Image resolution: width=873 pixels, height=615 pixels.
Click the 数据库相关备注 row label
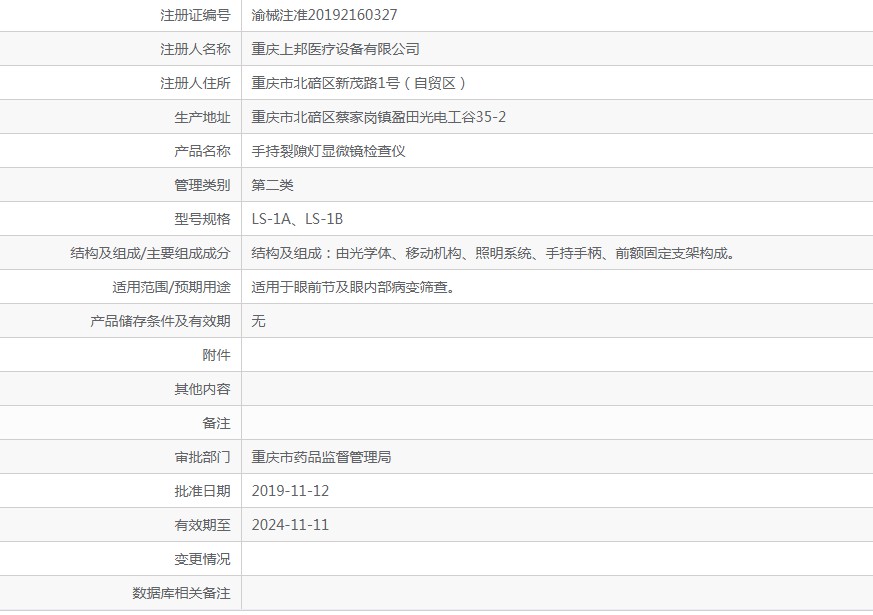point(181,593)
